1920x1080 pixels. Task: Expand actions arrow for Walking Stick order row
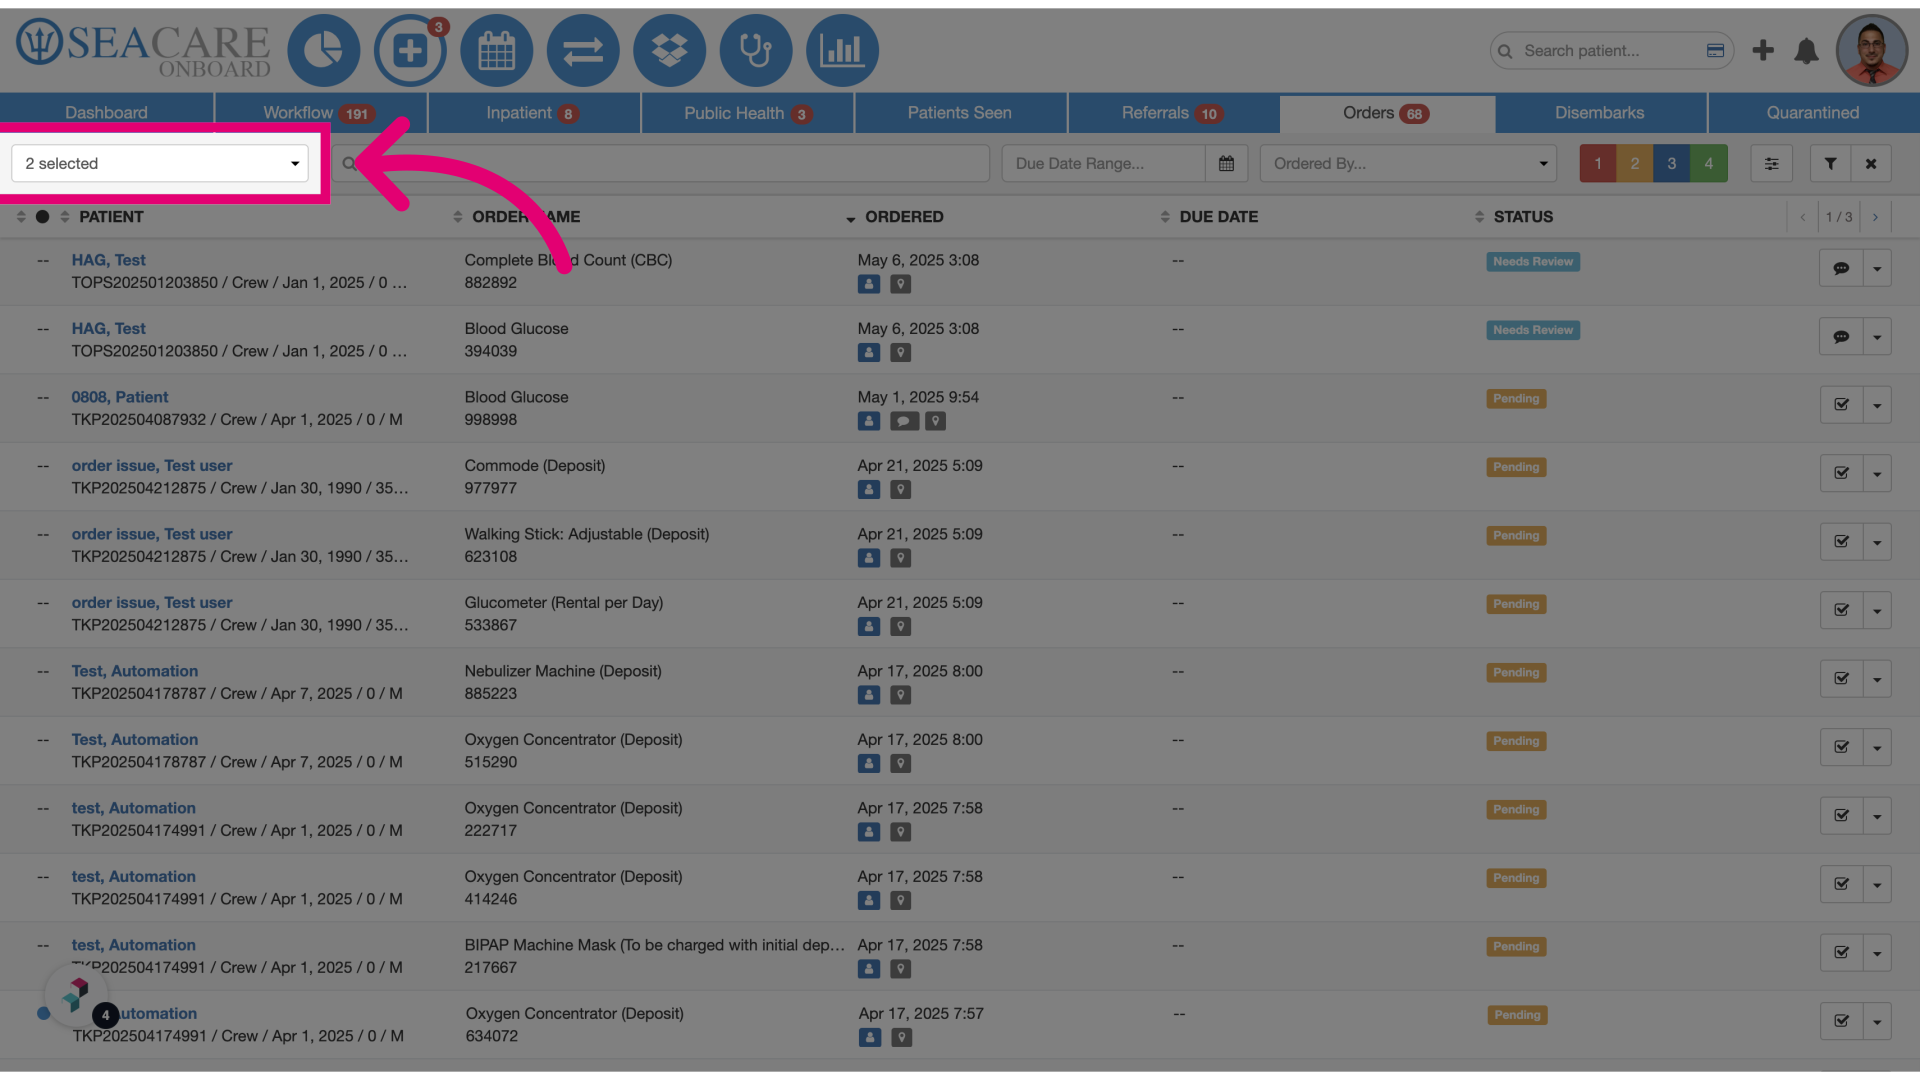point(1877,542)
